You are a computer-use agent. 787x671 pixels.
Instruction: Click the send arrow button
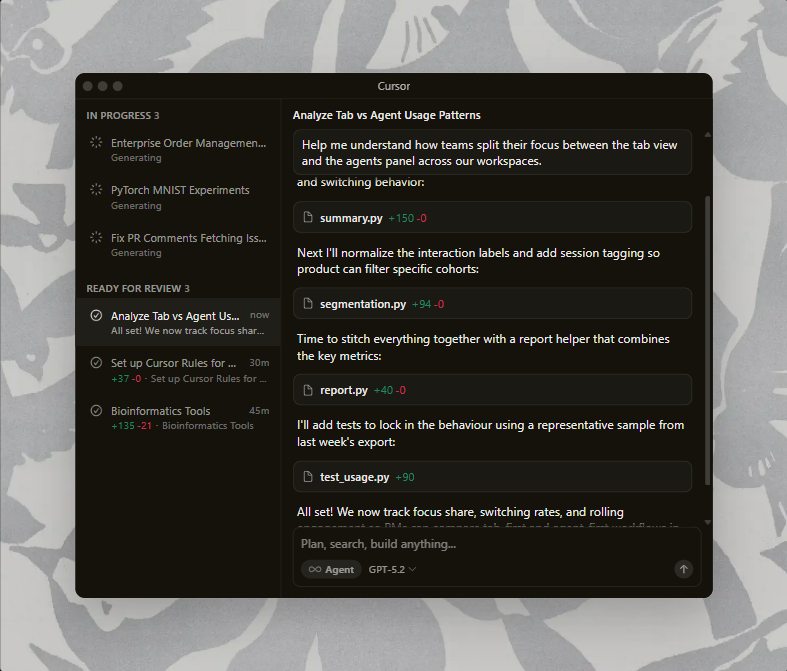coord(684,569)
